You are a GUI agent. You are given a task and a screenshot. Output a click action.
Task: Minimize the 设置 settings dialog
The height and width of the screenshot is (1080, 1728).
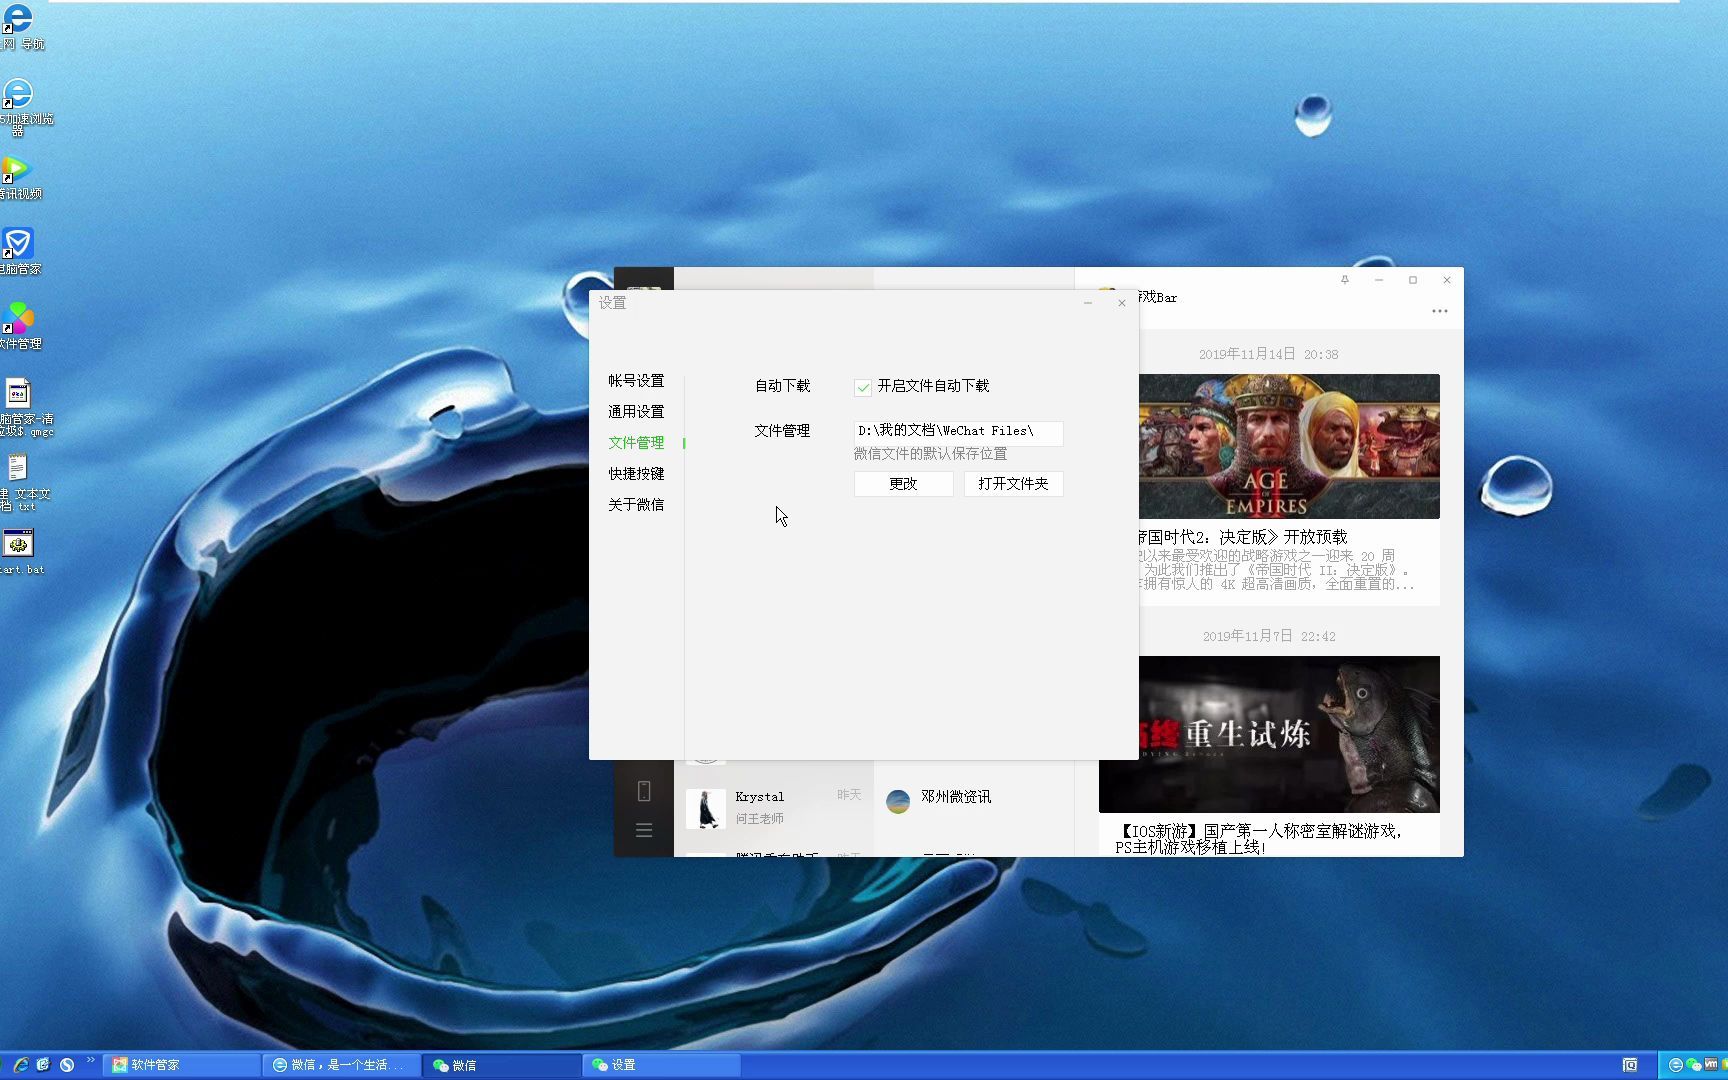(1088, 303)
